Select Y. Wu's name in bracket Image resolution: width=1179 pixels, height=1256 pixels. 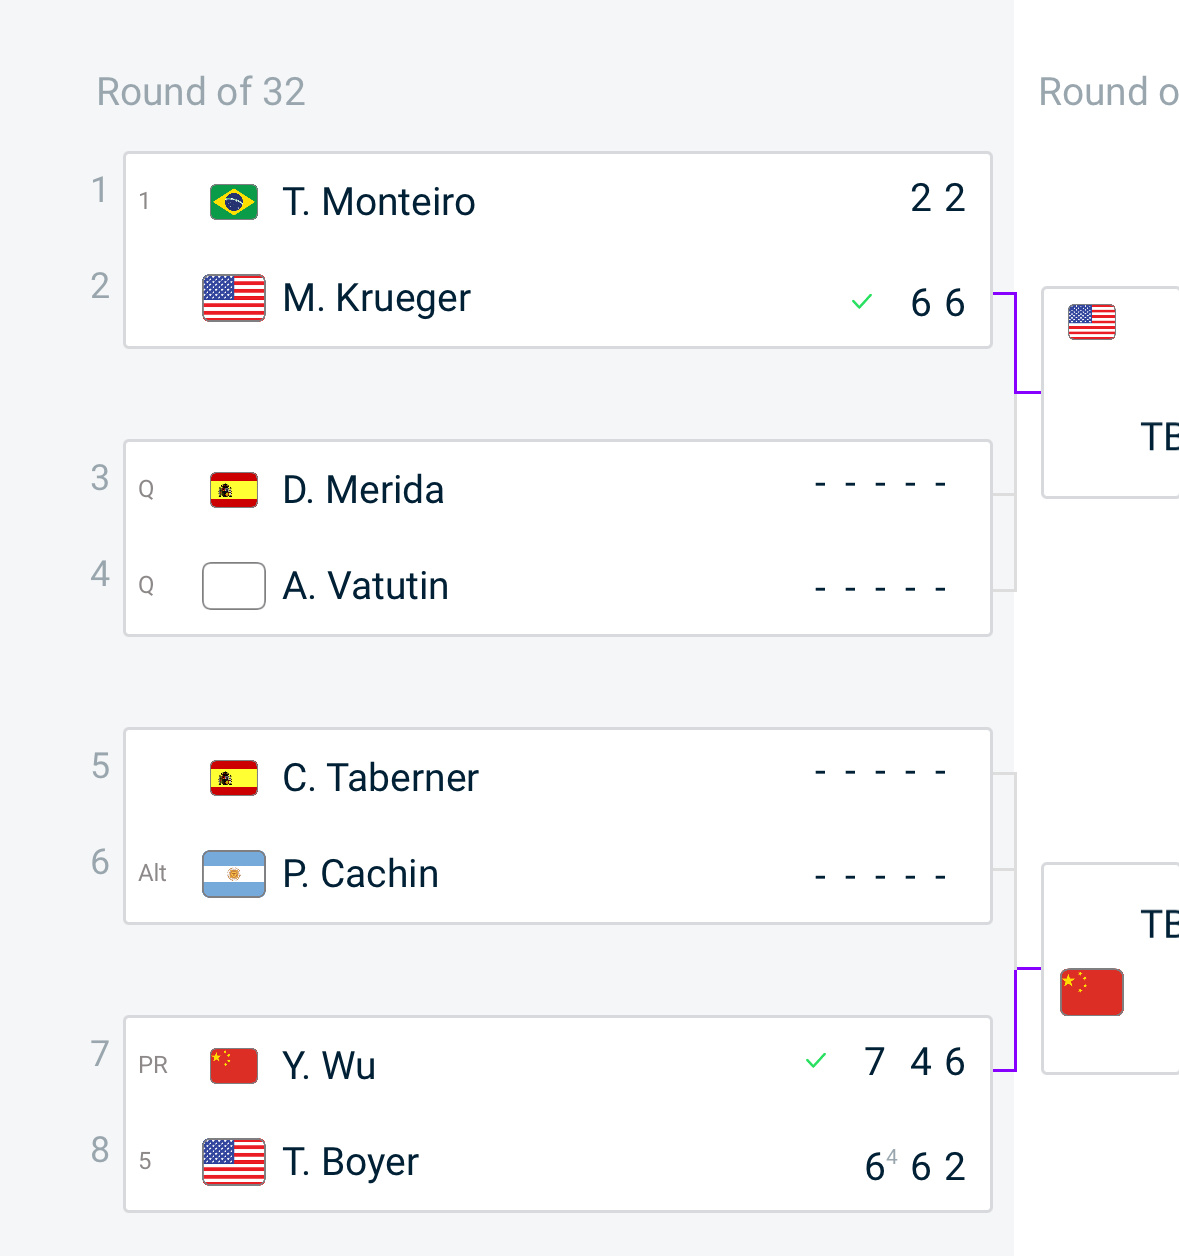329,1066
